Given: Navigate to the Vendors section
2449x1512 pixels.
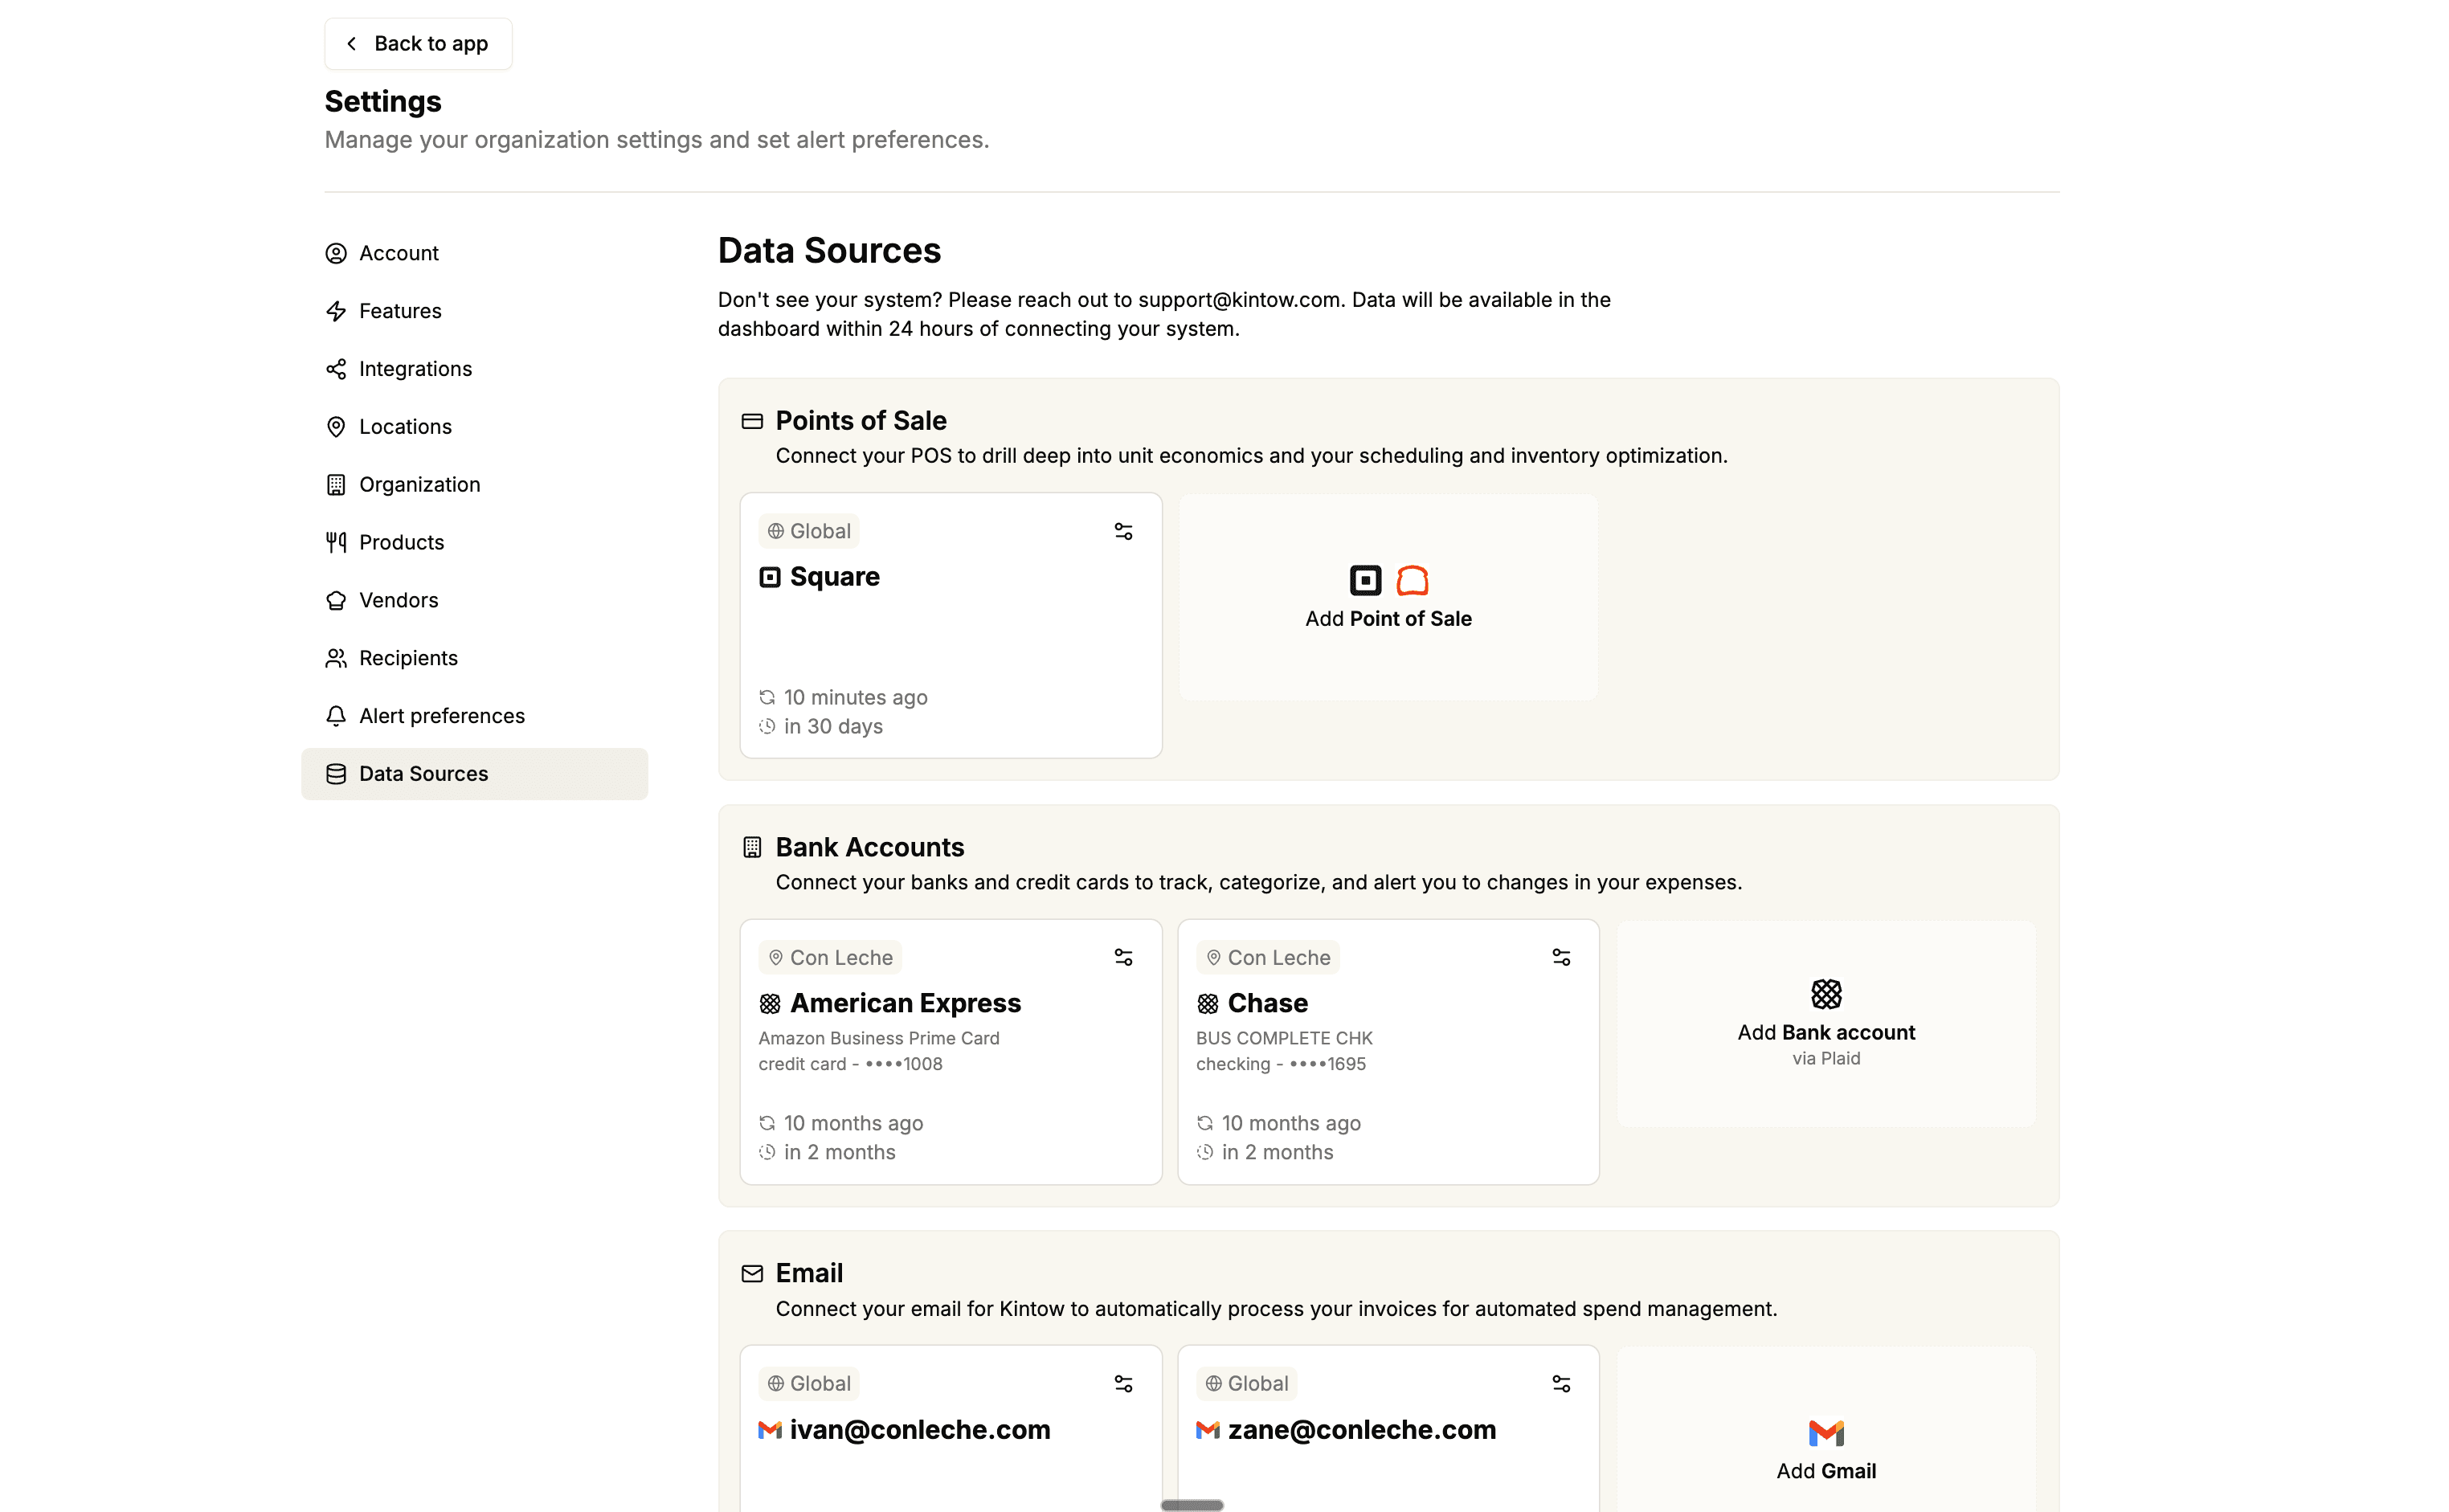Looking at the screenshot, I should [x=398, y=600].
